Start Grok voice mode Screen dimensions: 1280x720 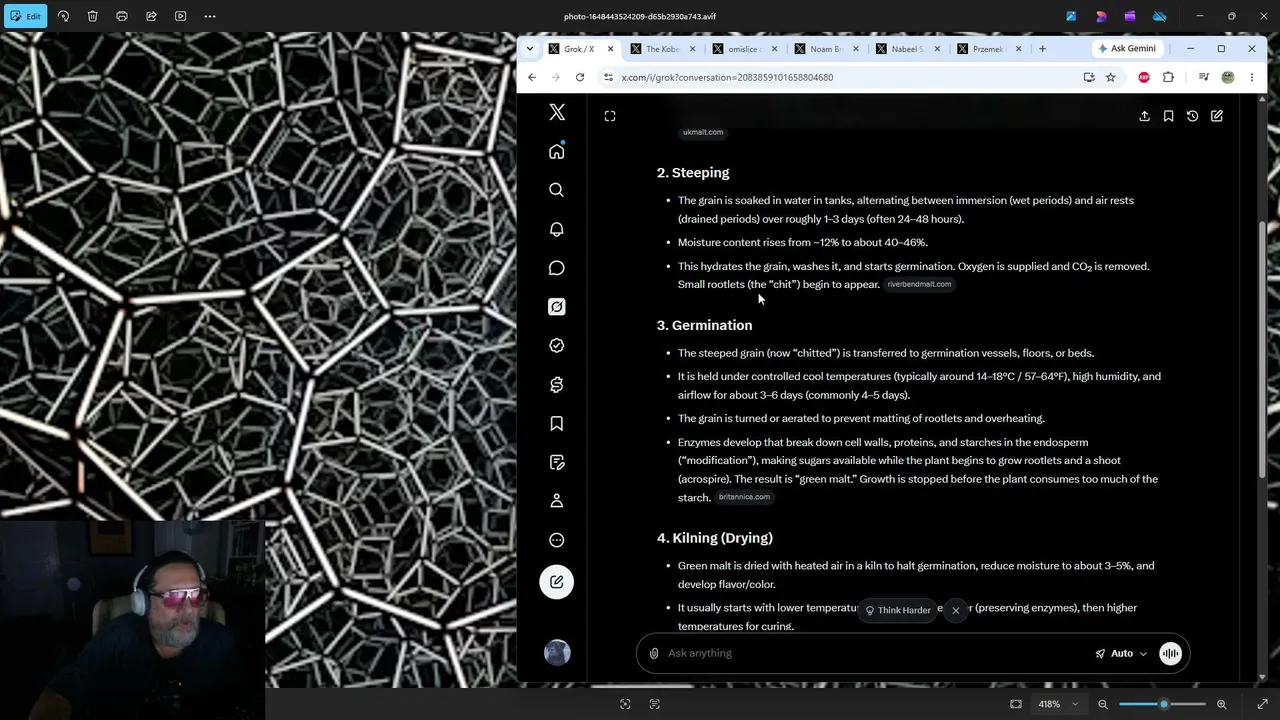[1170, 653]
